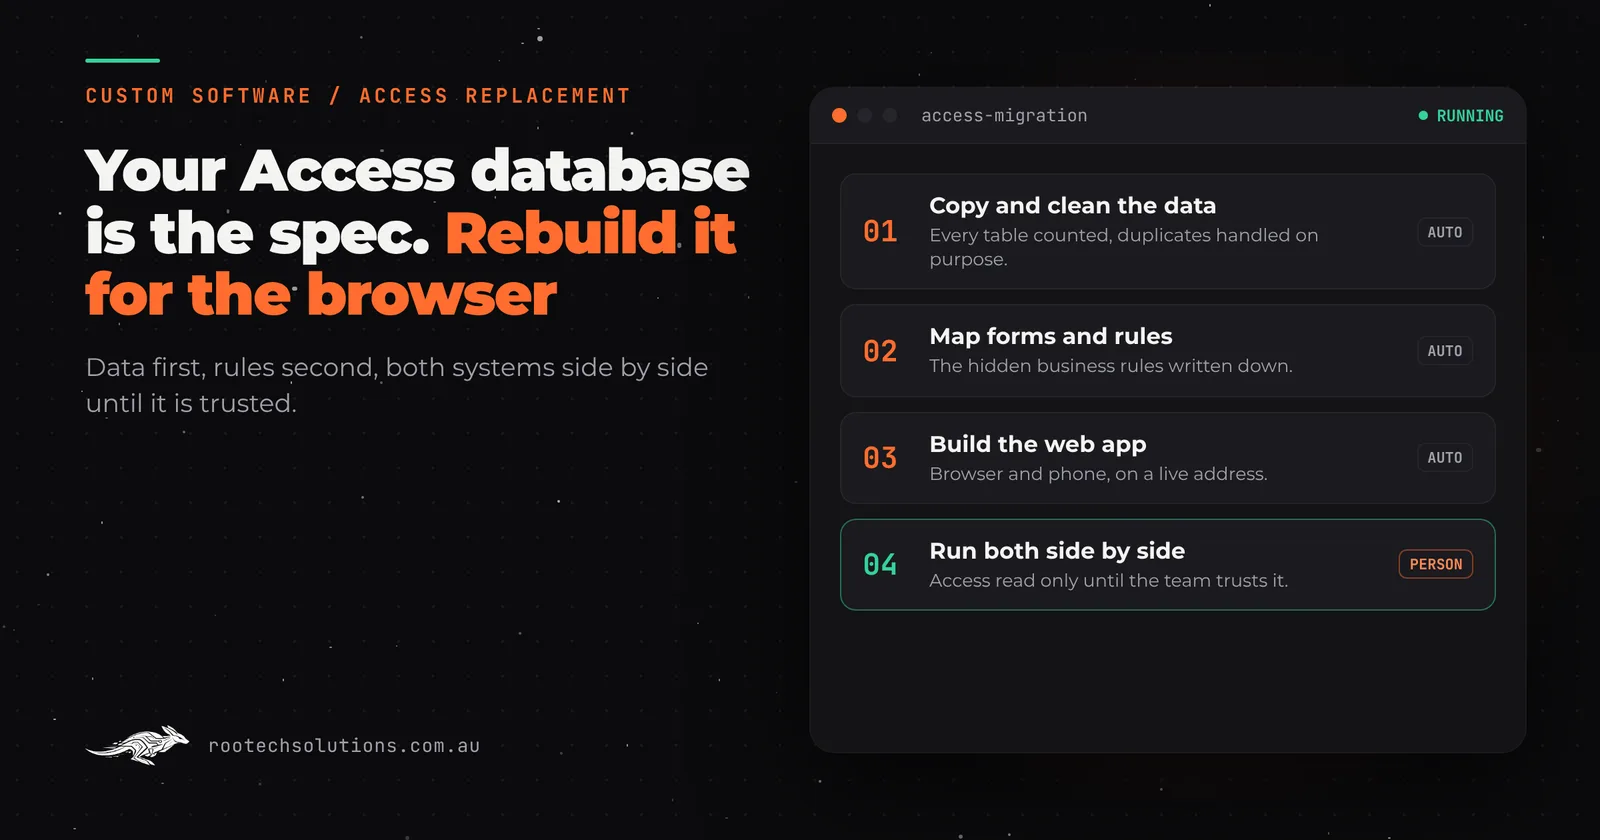The width and height of the screenshot is (1600, 840).
Task: Click 'Access read only until the team trusts it.'
Action: 1109,581
